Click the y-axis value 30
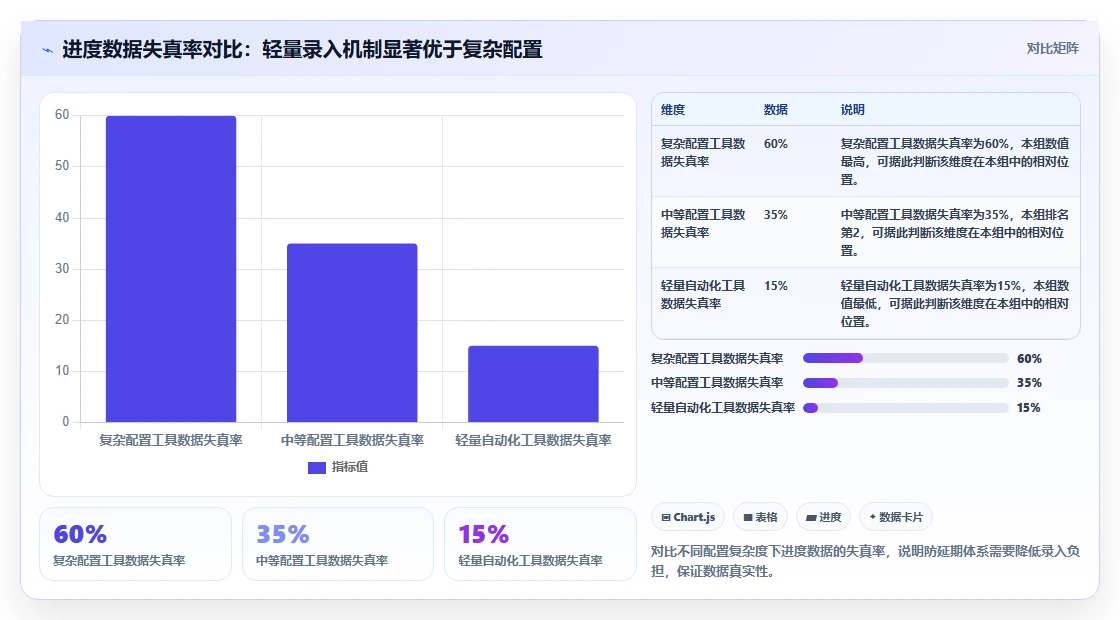Image resolution: width=1120 pixels, height=620 pixels. [x=62, y=269]
